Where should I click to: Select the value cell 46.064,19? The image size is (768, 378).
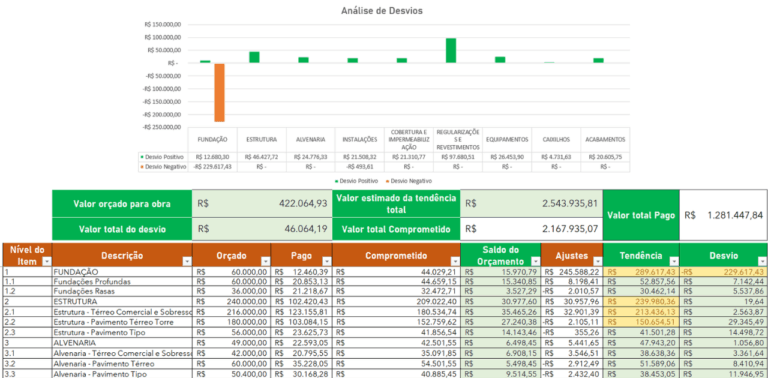click(262, 229)
